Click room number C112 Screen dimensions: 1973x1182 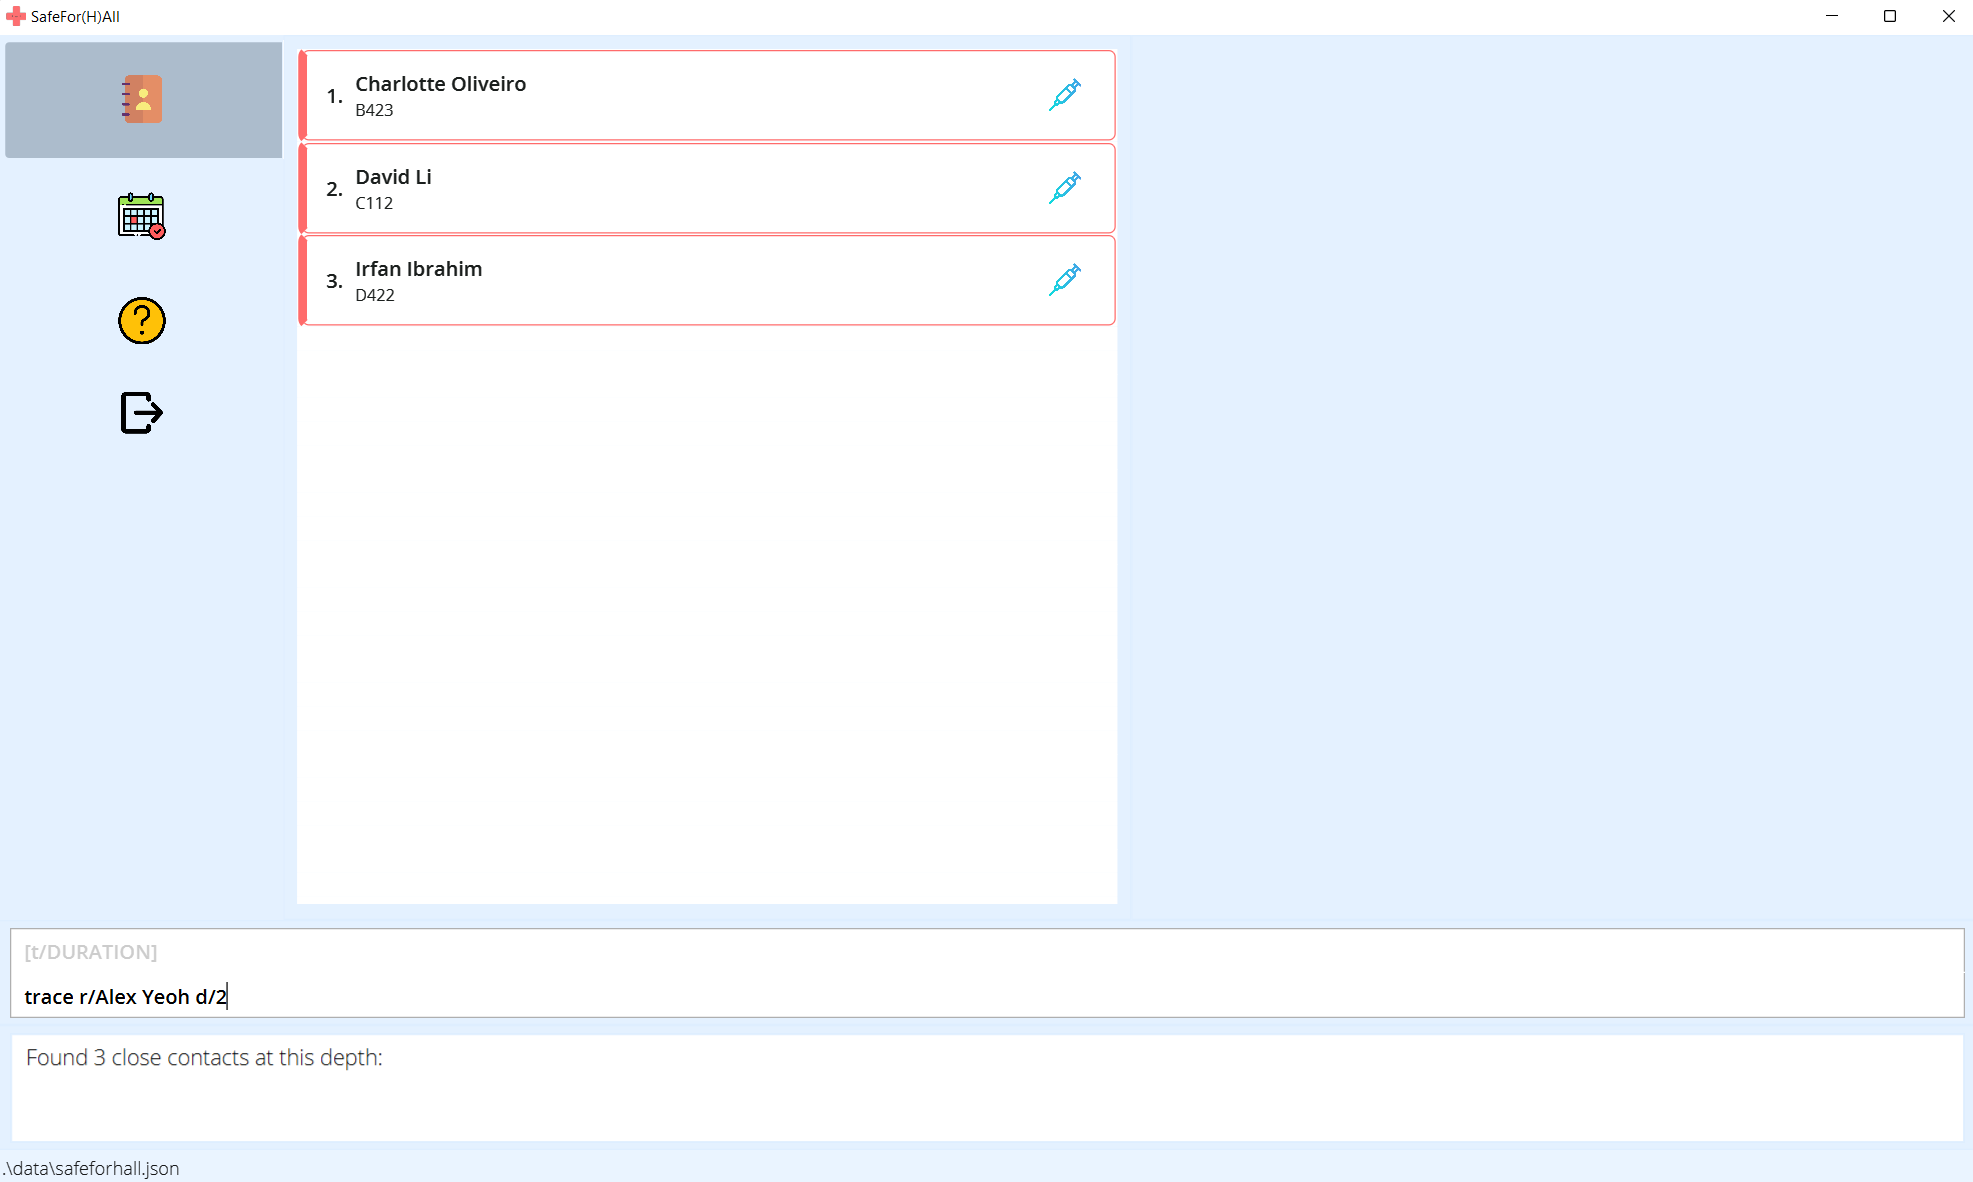click(x=374, y=203)
